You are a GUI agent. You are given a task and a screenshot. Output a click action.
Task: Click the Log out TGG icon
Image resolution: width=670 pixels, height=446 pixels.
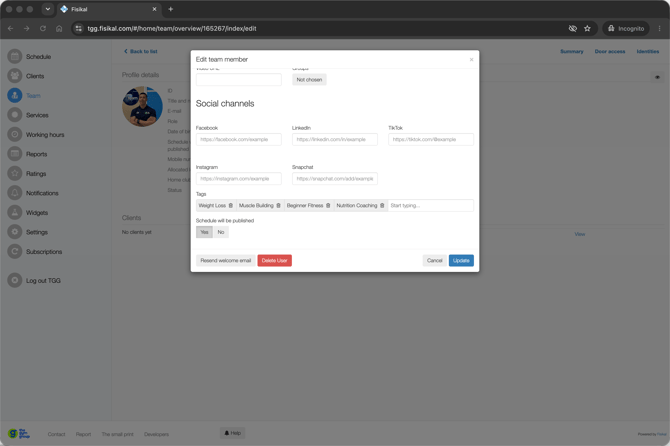15,280
